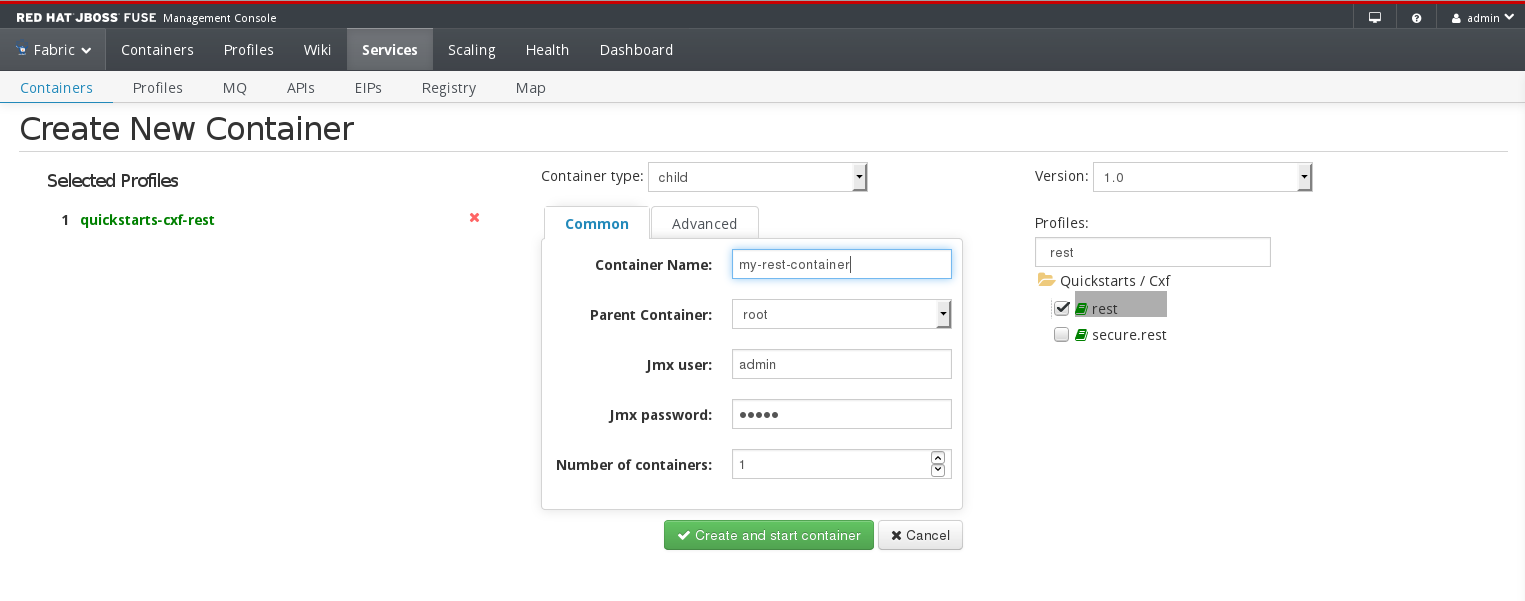Click the monitor icon in top bar
The width and height of the screenshot is (1525, 601).
click(x=1375, y=18)
